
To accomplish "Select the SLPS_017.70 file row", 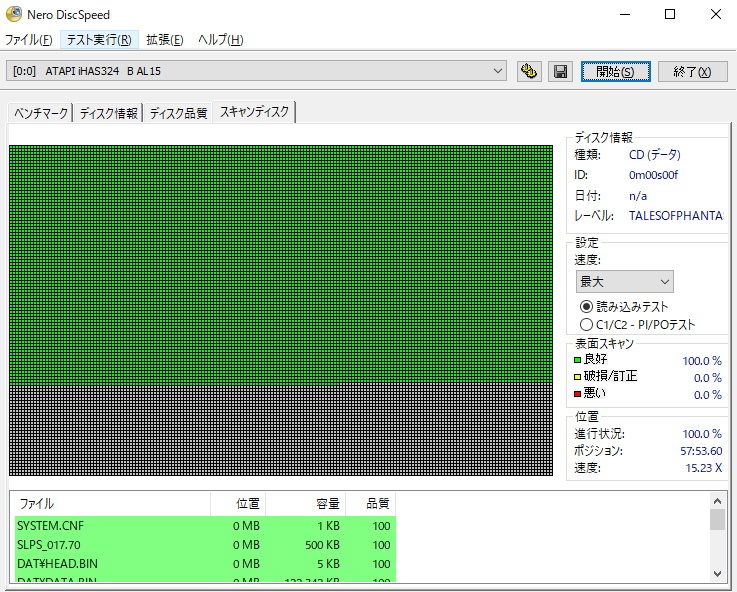I will click(x=205, y=545).
